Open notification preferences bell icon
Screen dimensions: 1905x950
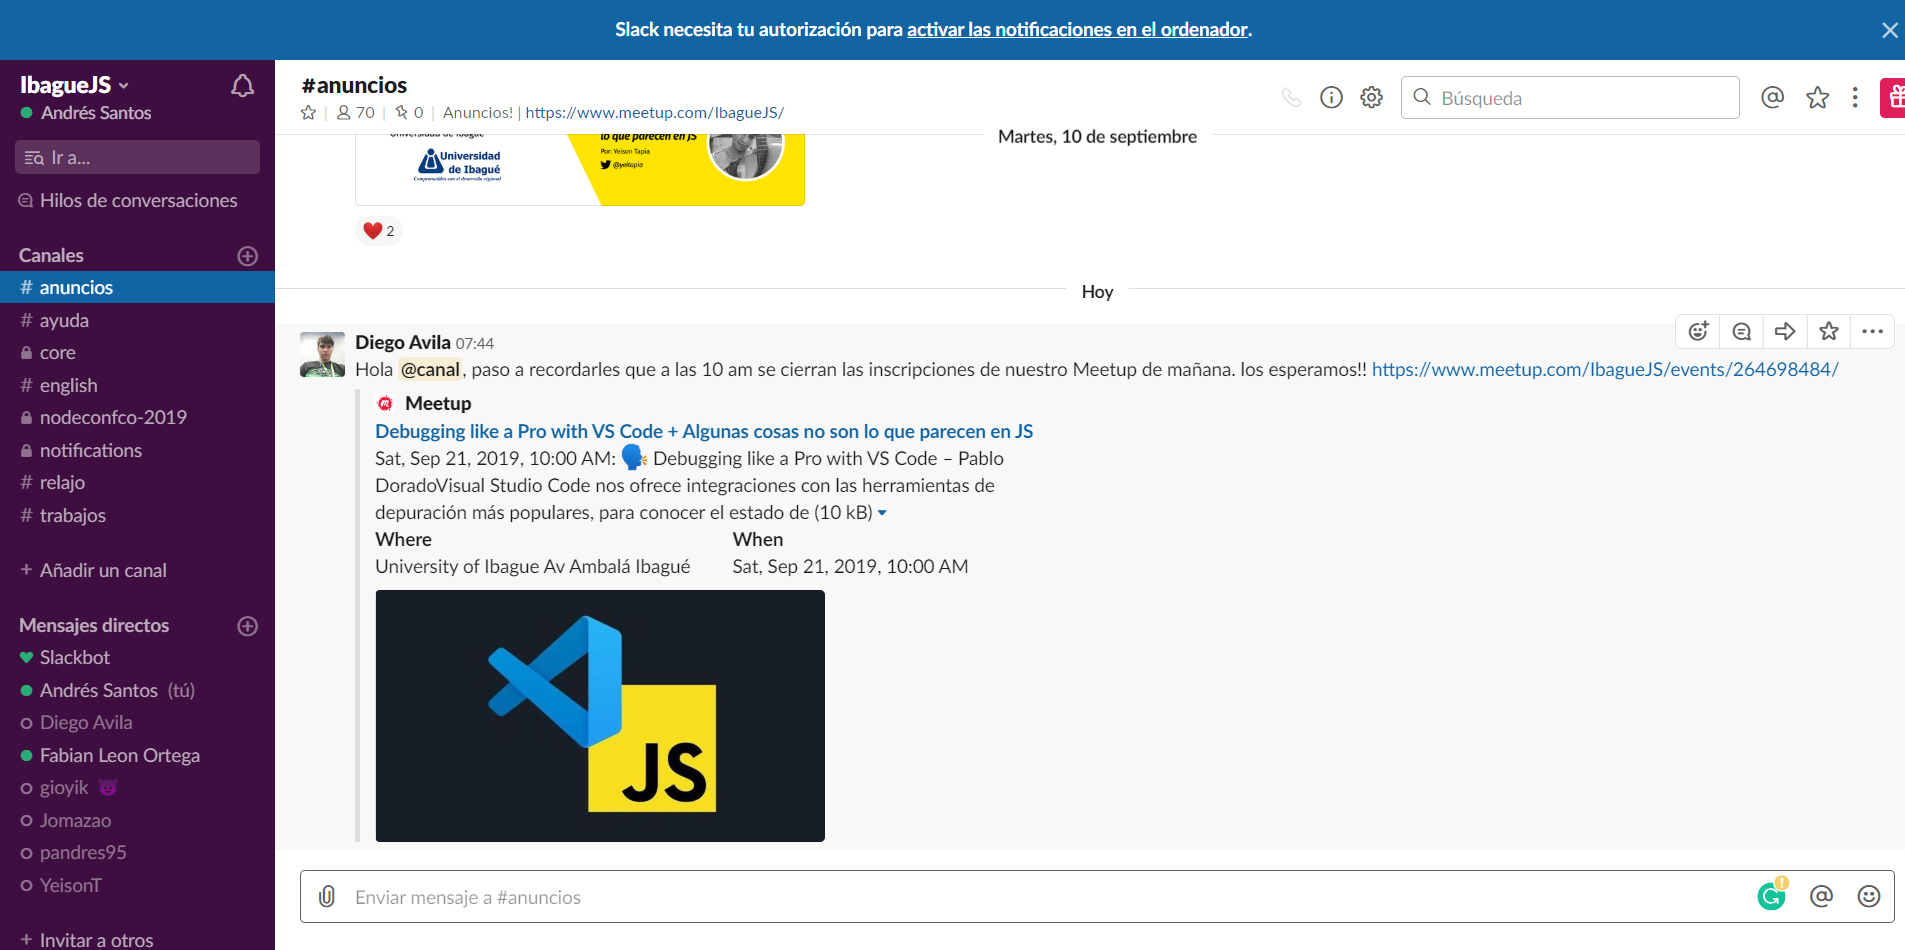point(242,86)
